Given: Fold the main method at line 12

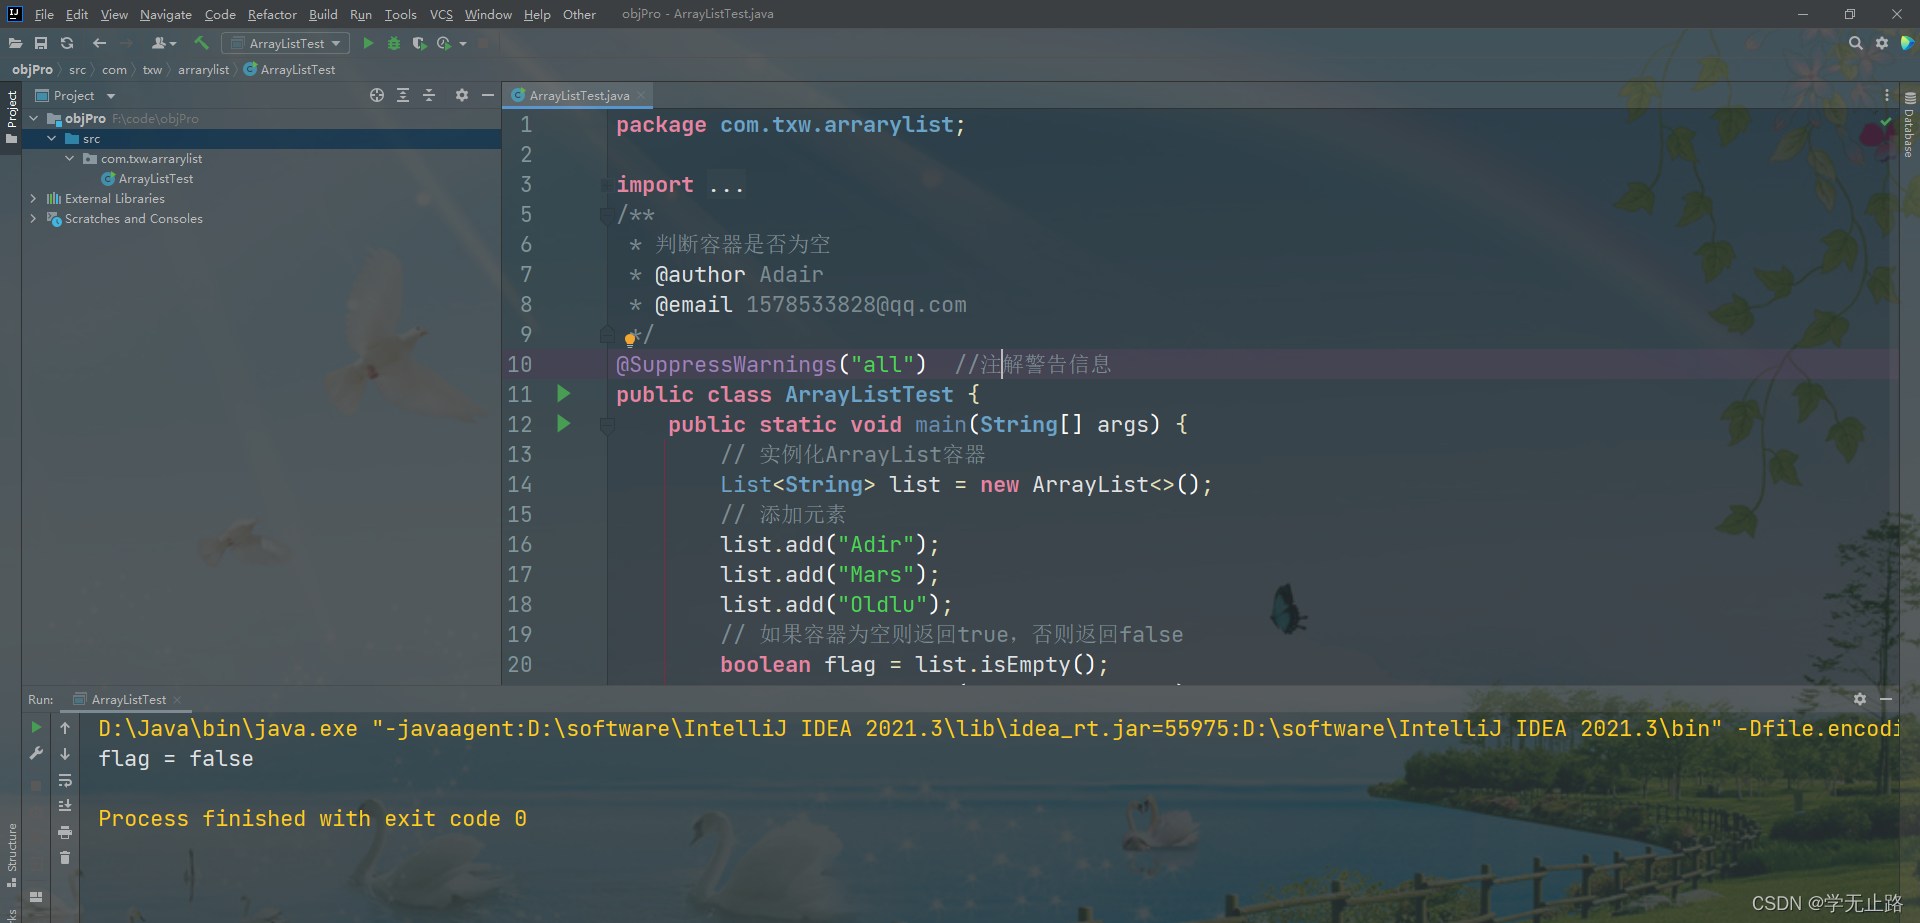Looking at the screenshot, I should tap(606, 425).
